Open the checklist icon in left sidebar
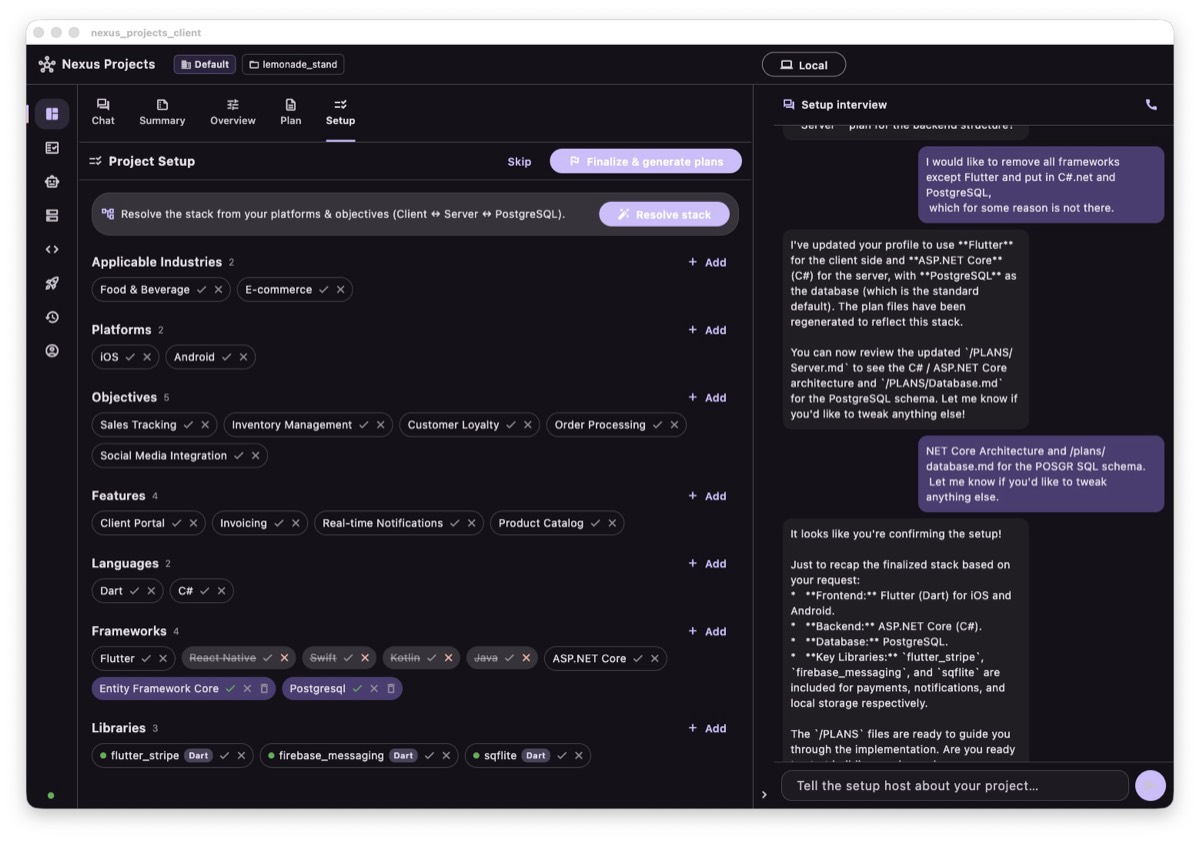 (x=52, y=148)
